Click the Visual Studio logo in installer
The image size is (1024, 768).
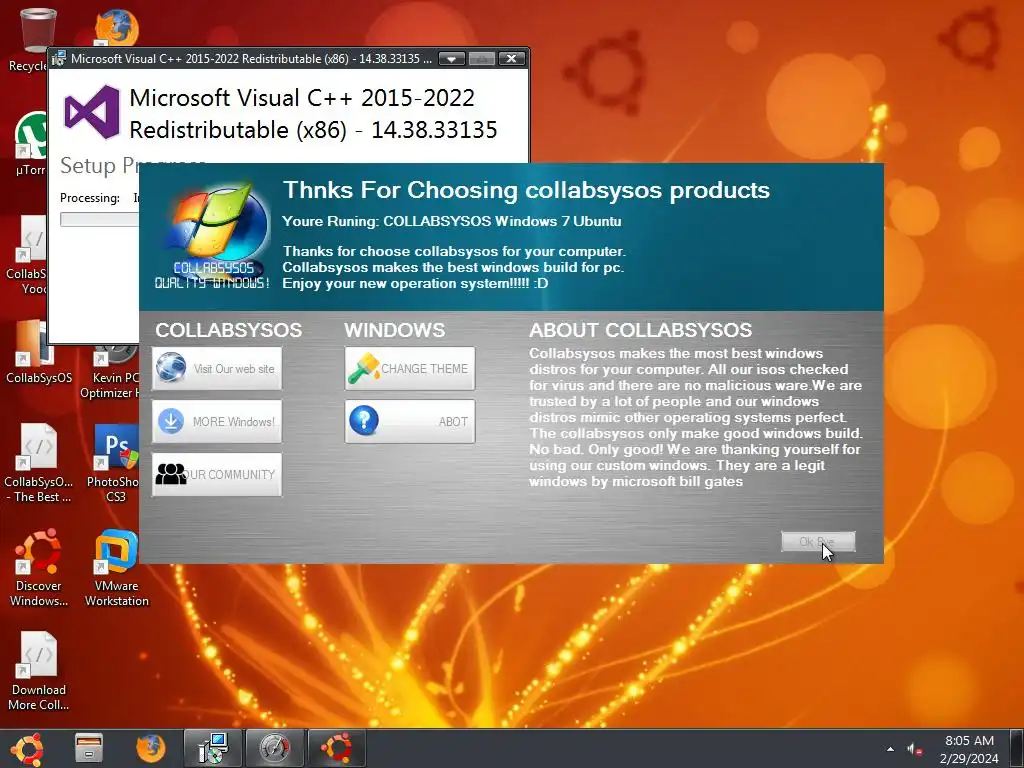click(92, 112)
